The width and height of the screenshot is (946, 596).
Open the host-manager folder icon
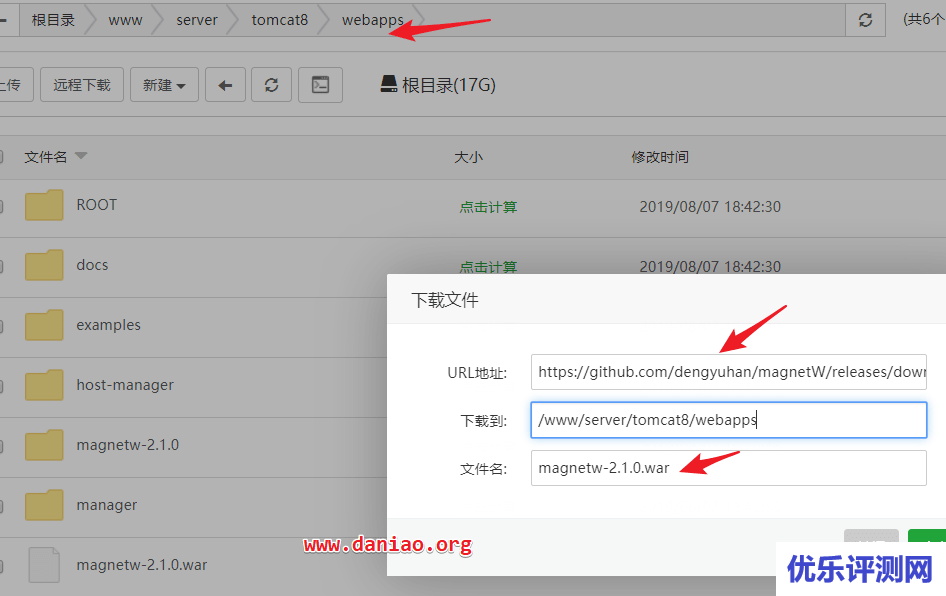tap(44, 385)
